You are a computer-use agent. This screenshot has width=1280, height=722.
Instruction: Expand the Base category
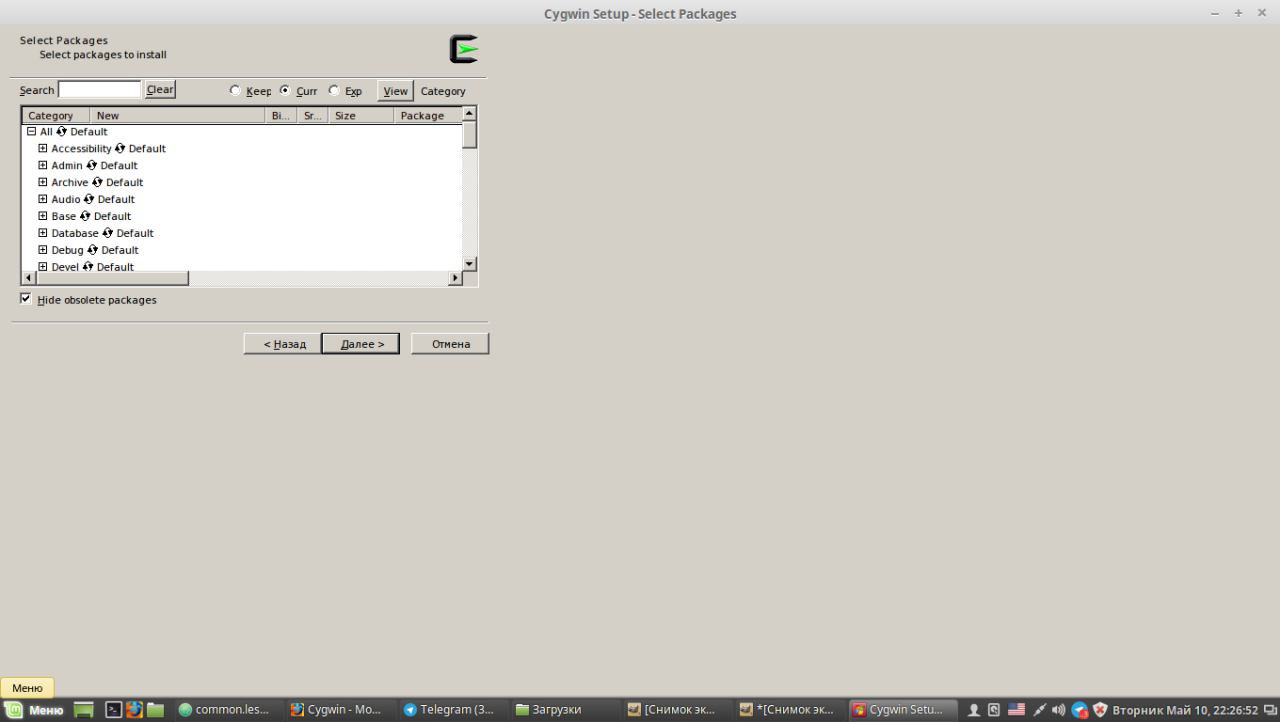click(x=43, y=217)
